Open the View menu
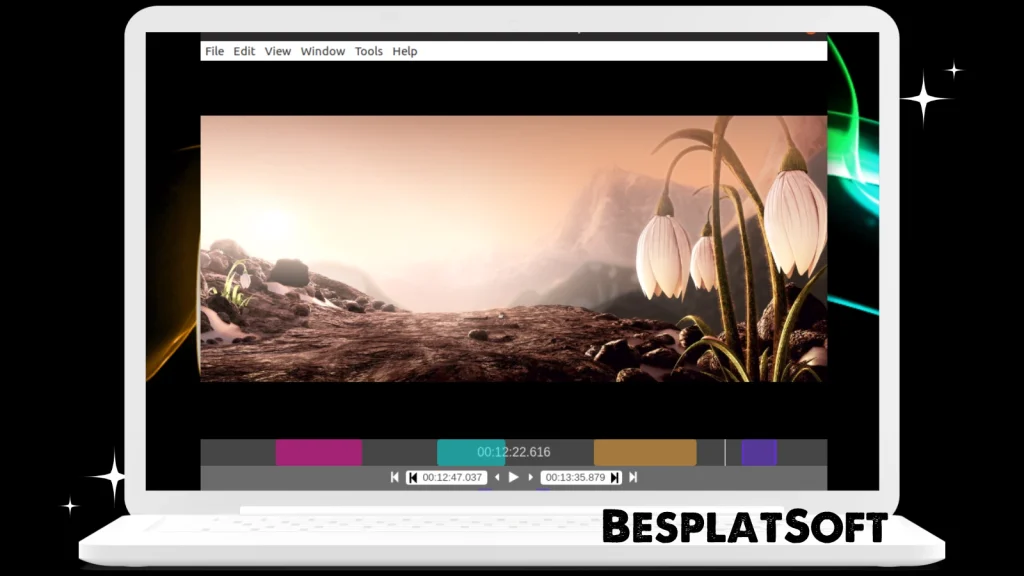The height and width of the screenshot is (576, 1024). tap(278, 51)
